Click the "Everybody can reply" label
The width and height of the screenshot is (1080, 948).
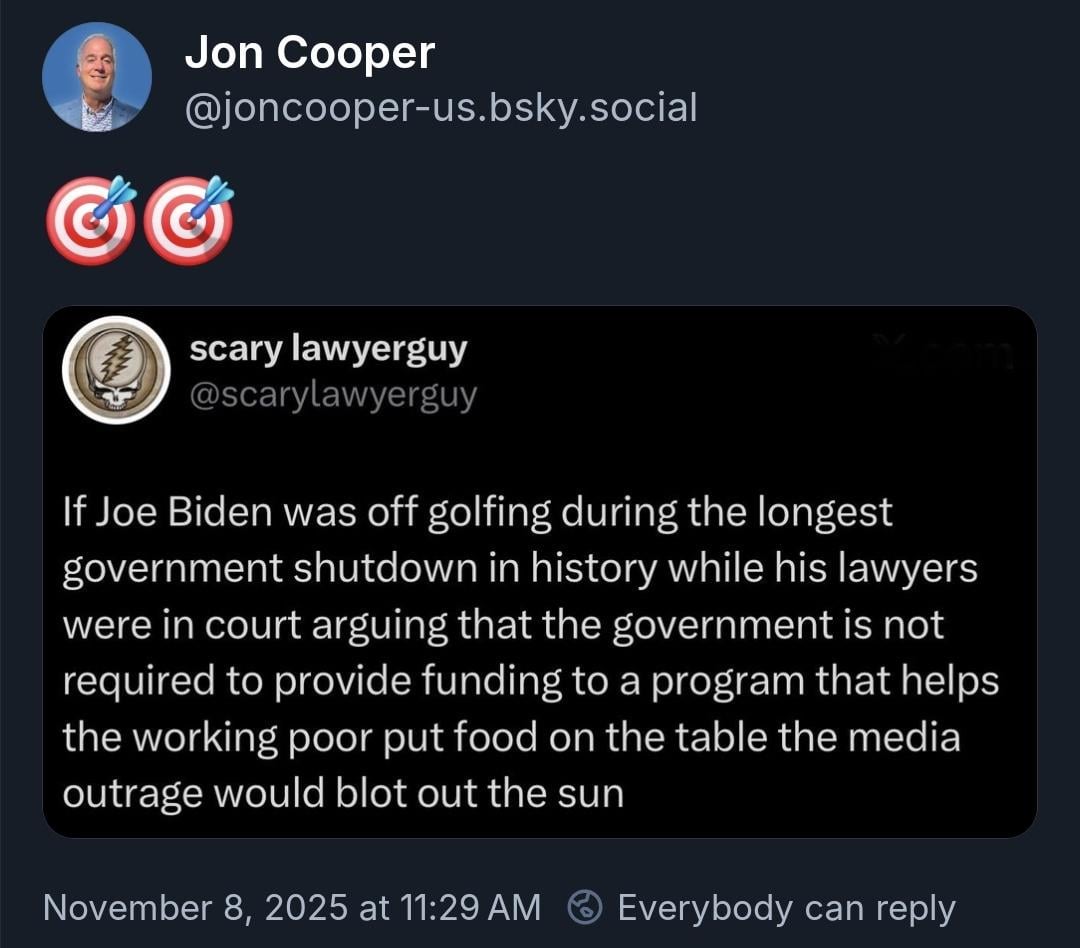coord(786,907)
